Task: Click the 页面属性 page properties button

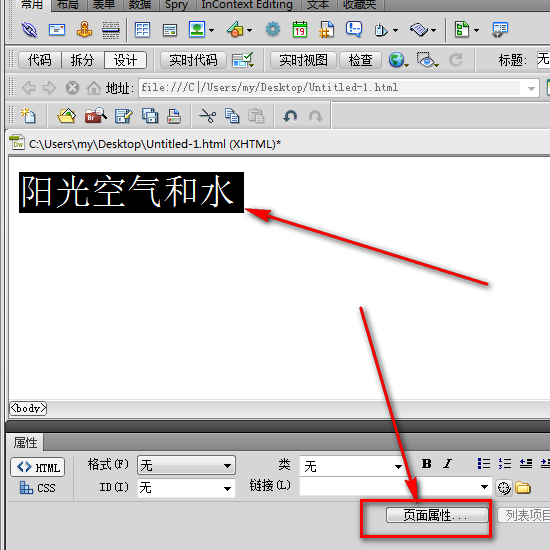Action: click(x=437, y=515)
